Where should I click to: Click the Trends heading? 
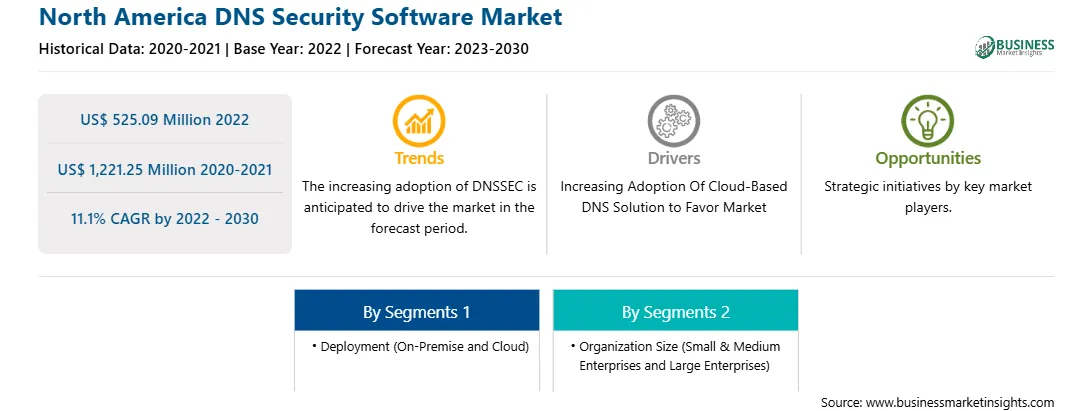coord(419,159)
